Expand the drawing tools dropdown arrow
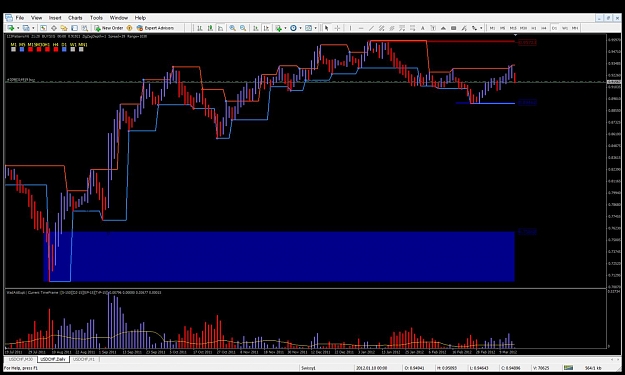625x375 pixels. click(x=481, y=28)
